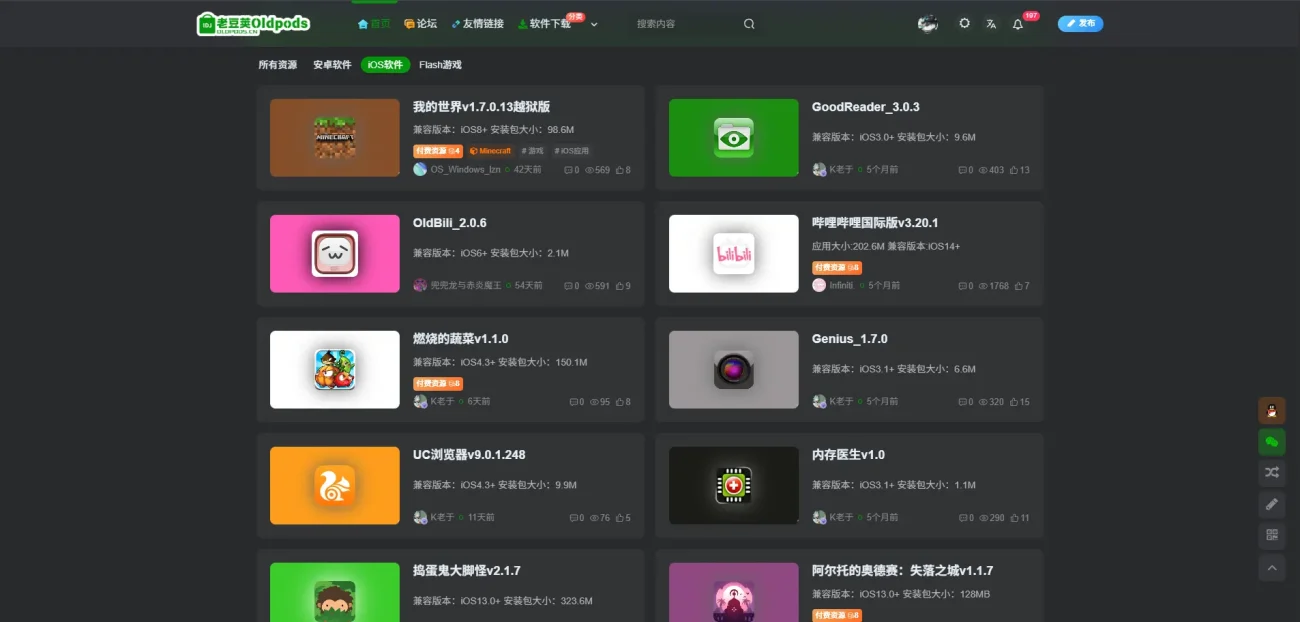Image resolution: width=1300 pixels, height=622 pixels.
Task: Select the 所有资源 tab
Action: (278, 65)
